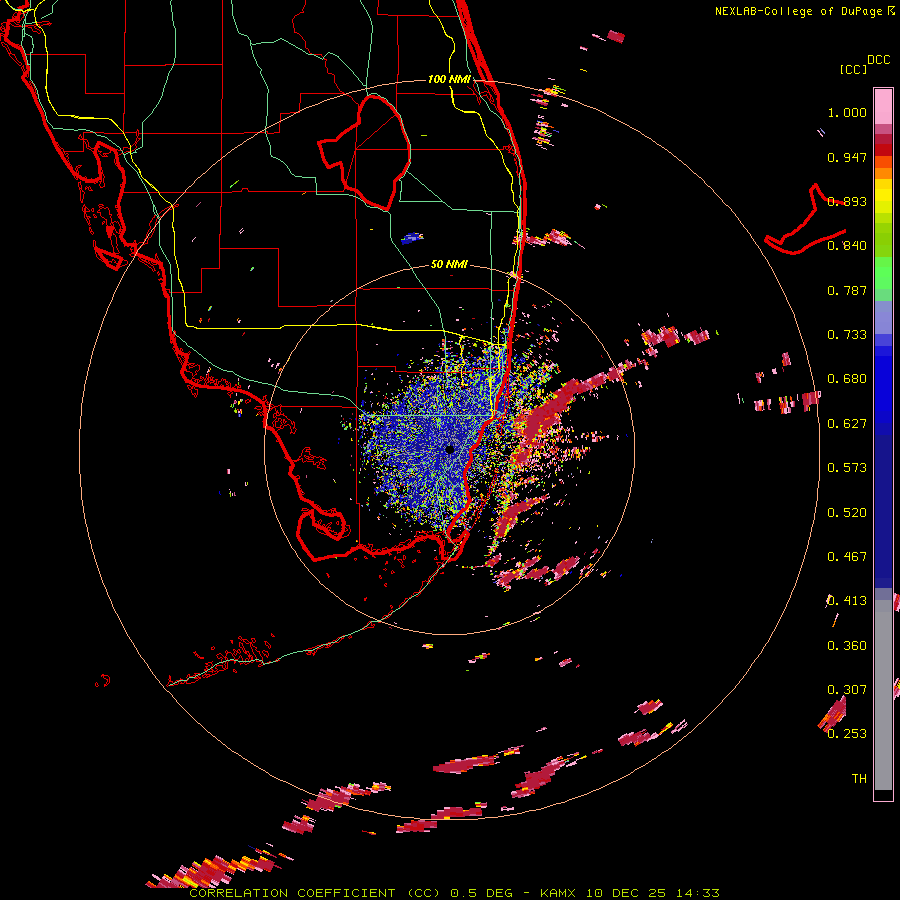Click the 0.627 scale value

click(847, 424)
